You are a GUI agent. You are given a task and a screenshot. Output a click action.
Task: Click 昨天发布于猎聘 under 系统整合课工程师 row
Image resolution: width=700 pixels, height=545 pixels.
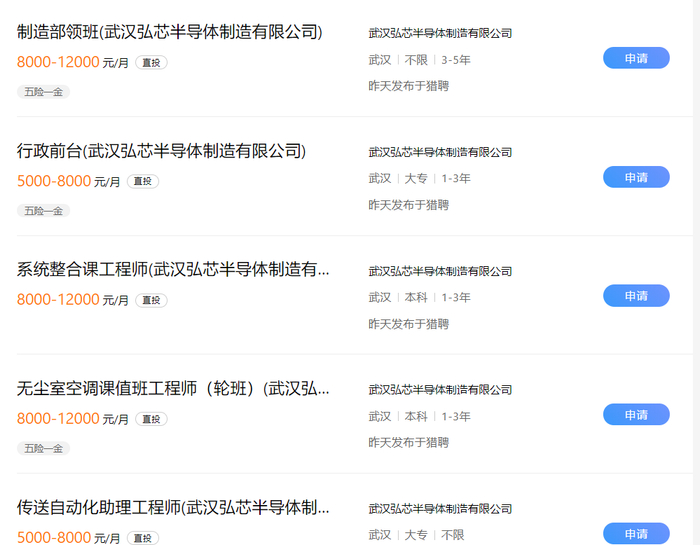click(408, 324)
